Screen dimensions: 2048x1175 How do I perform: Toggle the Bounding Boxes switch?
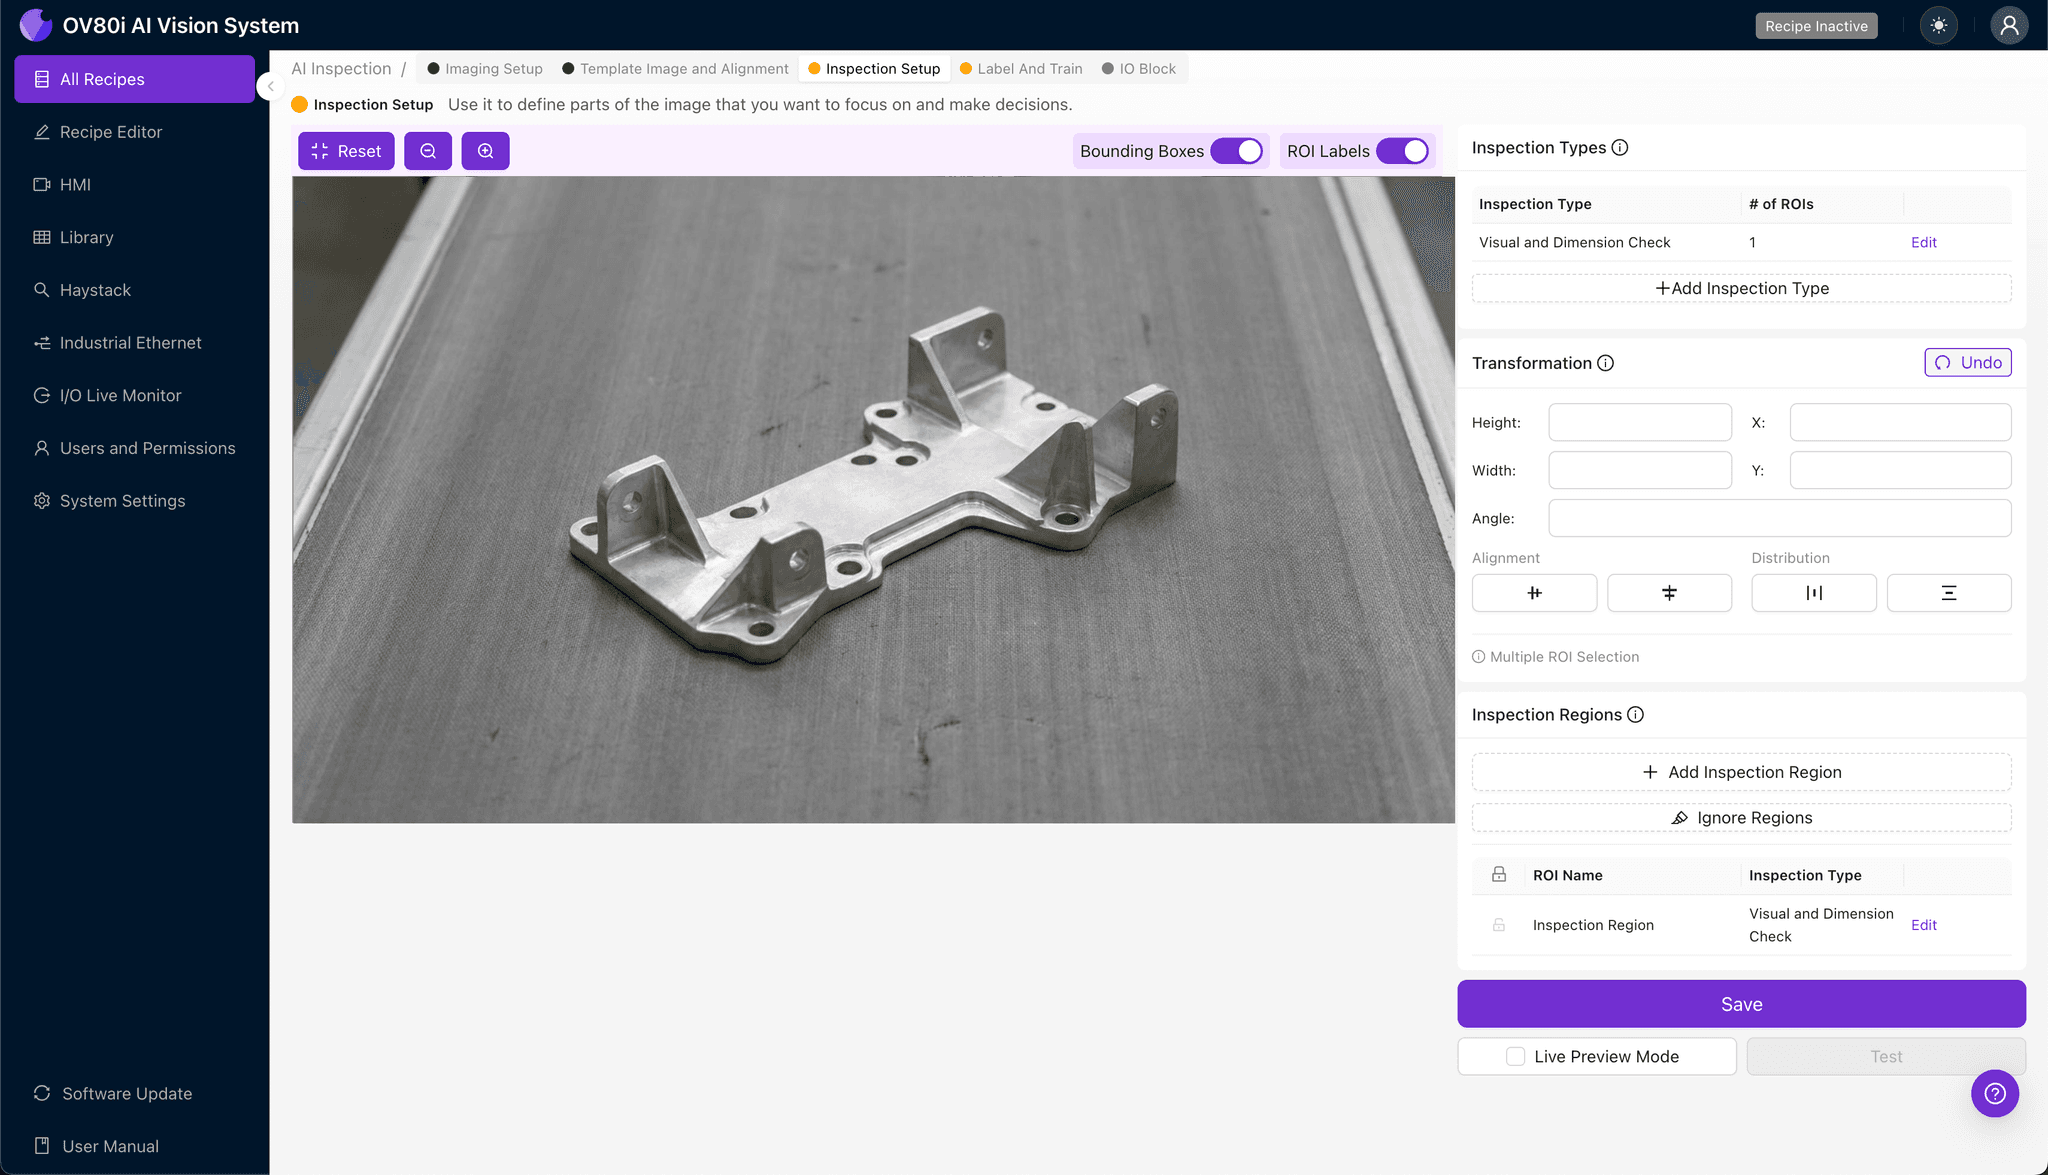point(1237,151)
